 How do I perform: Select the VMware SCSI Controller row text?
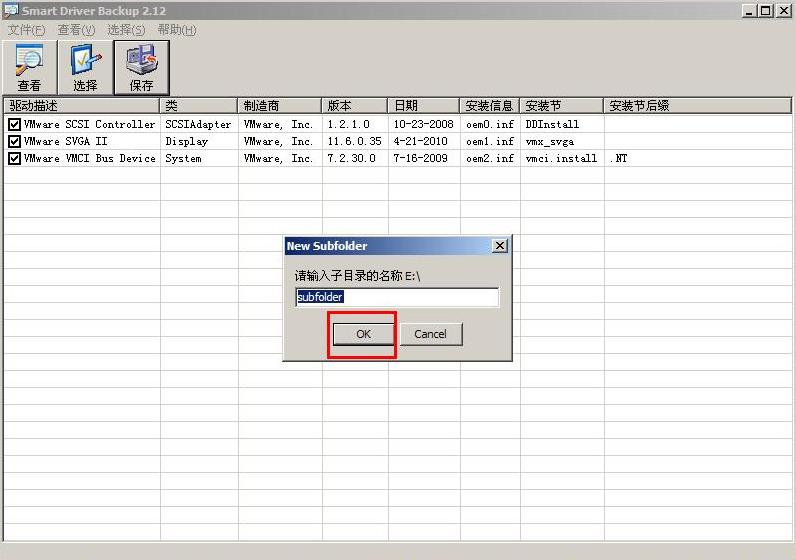click(x=89, y=124)
